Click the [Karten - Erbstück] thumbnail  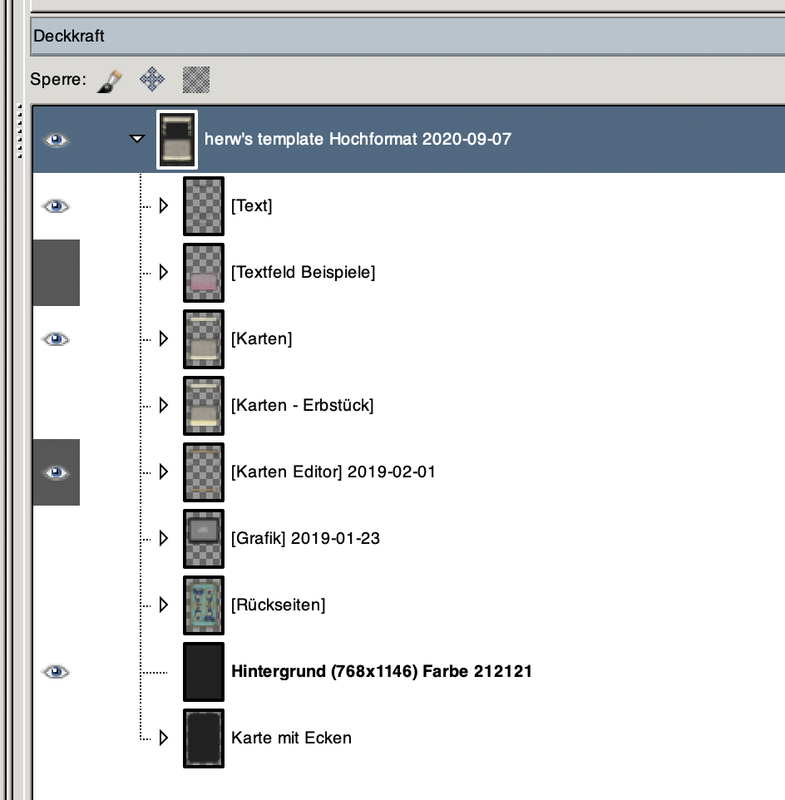[204, 406]
